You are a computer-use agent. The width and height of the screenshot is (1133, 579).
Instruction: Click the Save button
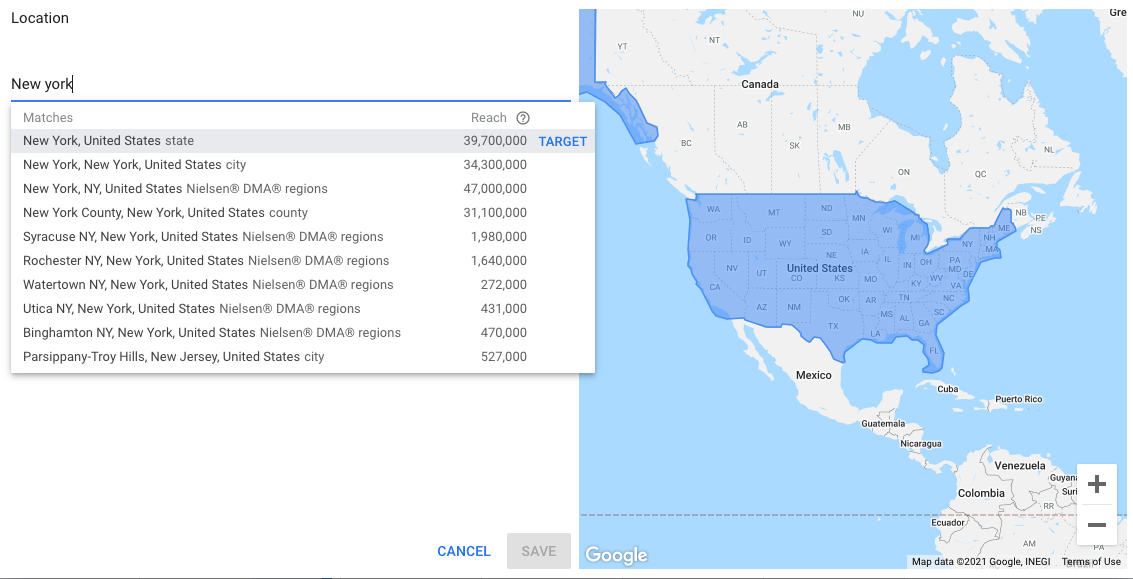538,551
